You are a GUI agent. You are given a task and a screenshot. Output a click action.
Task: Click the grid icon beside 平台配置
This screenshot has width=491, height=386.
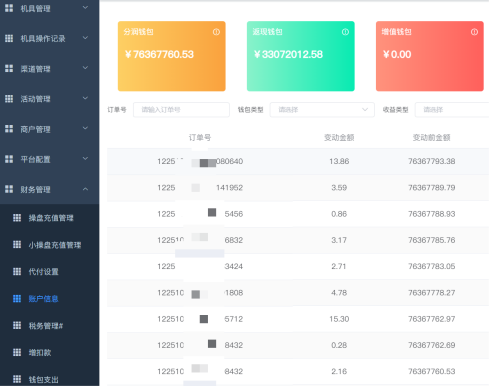(x=9, y=159)
